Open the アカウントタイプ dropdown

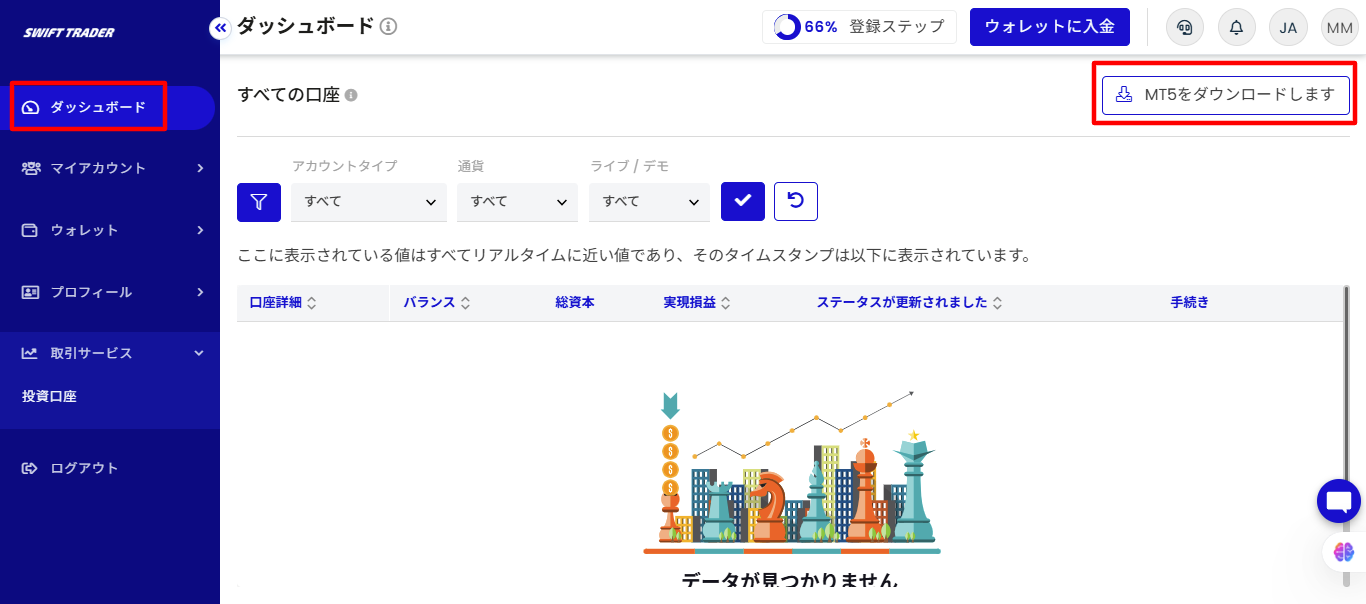368,201
